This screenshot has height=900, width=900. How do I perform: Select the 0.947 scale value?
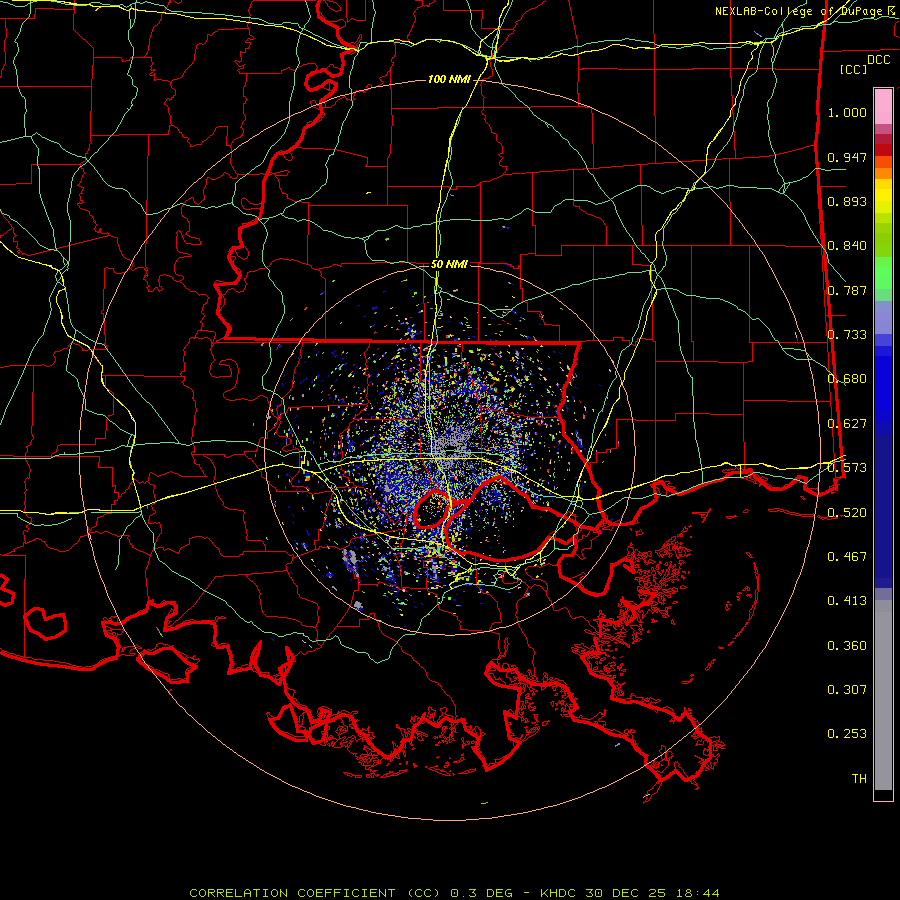pyautogui.click(x=847, y=157)
